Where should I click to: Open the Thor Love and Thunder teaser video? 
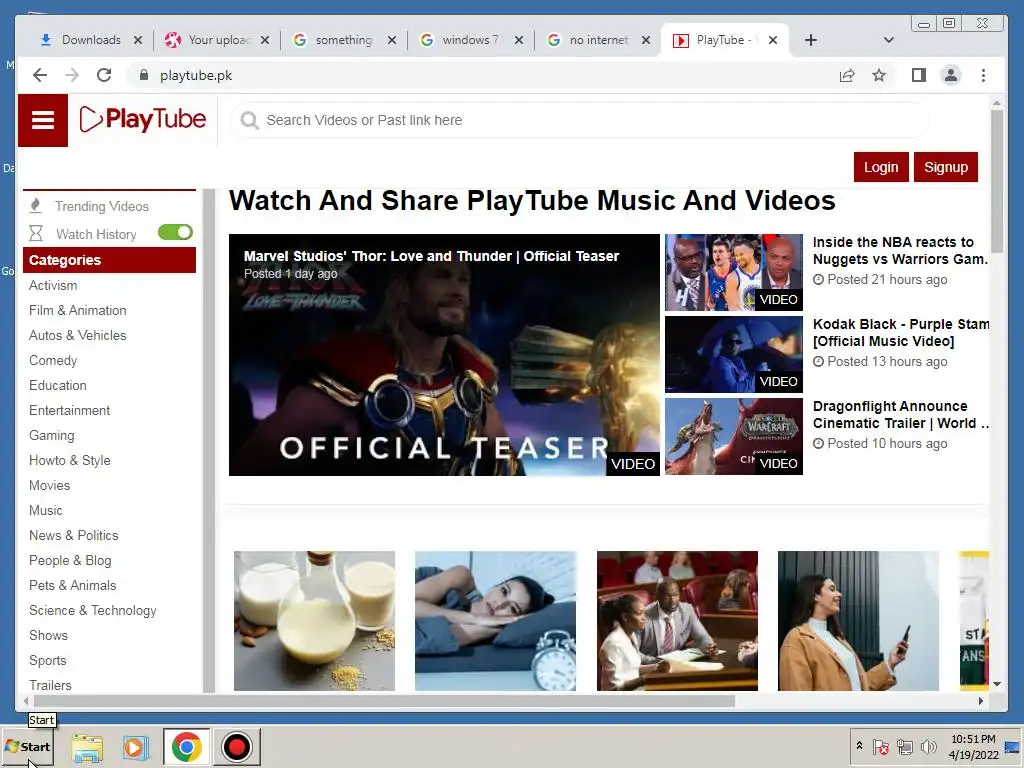coord(444,355)
